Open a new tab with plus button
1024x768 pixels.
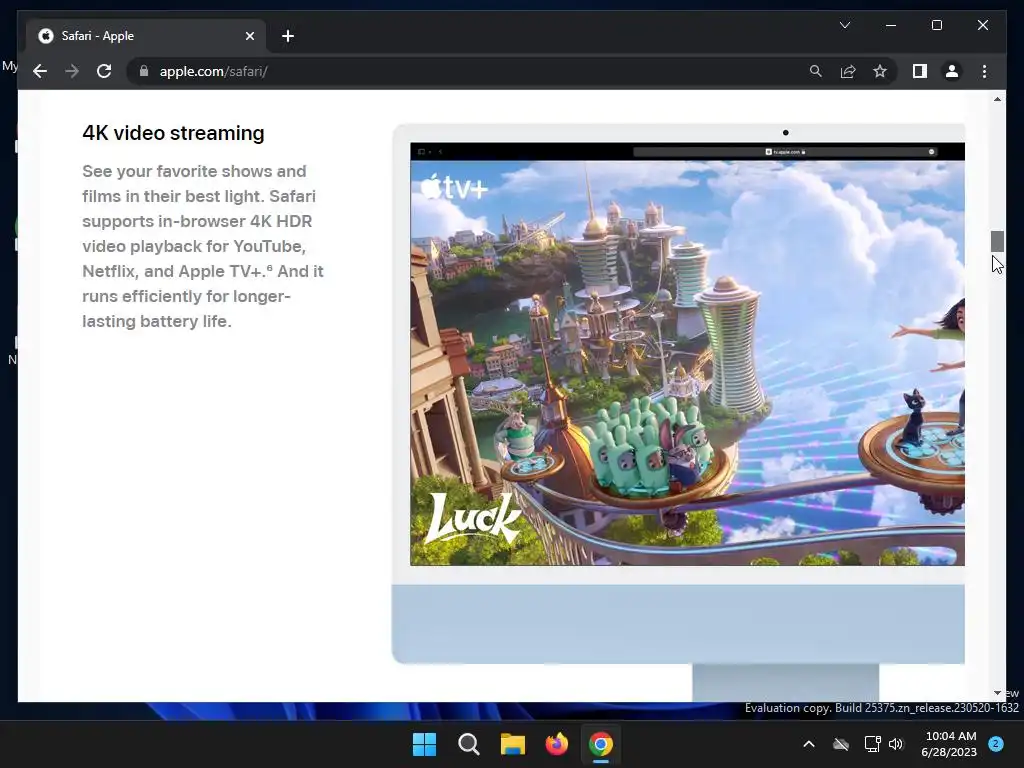pos(288,36)
